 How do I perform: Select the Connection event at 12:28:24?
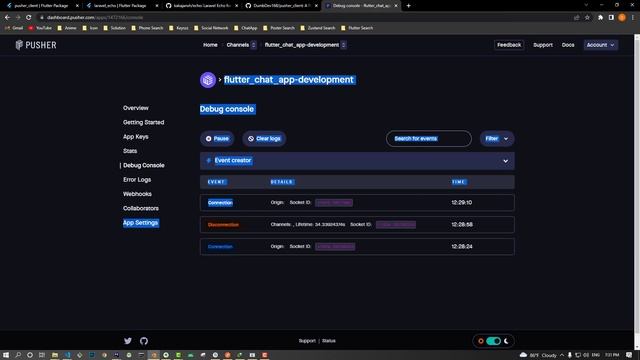357,247
